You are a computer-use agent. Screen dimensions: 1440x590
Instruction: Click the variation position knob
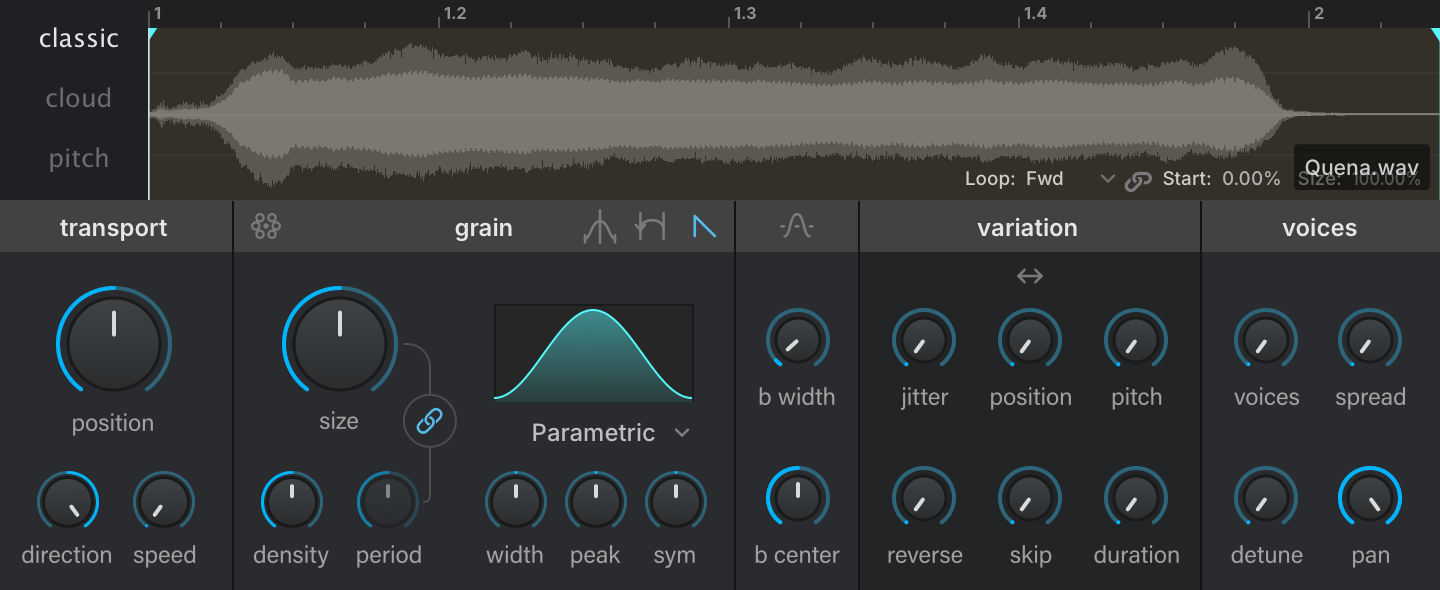coord(1030,340)
